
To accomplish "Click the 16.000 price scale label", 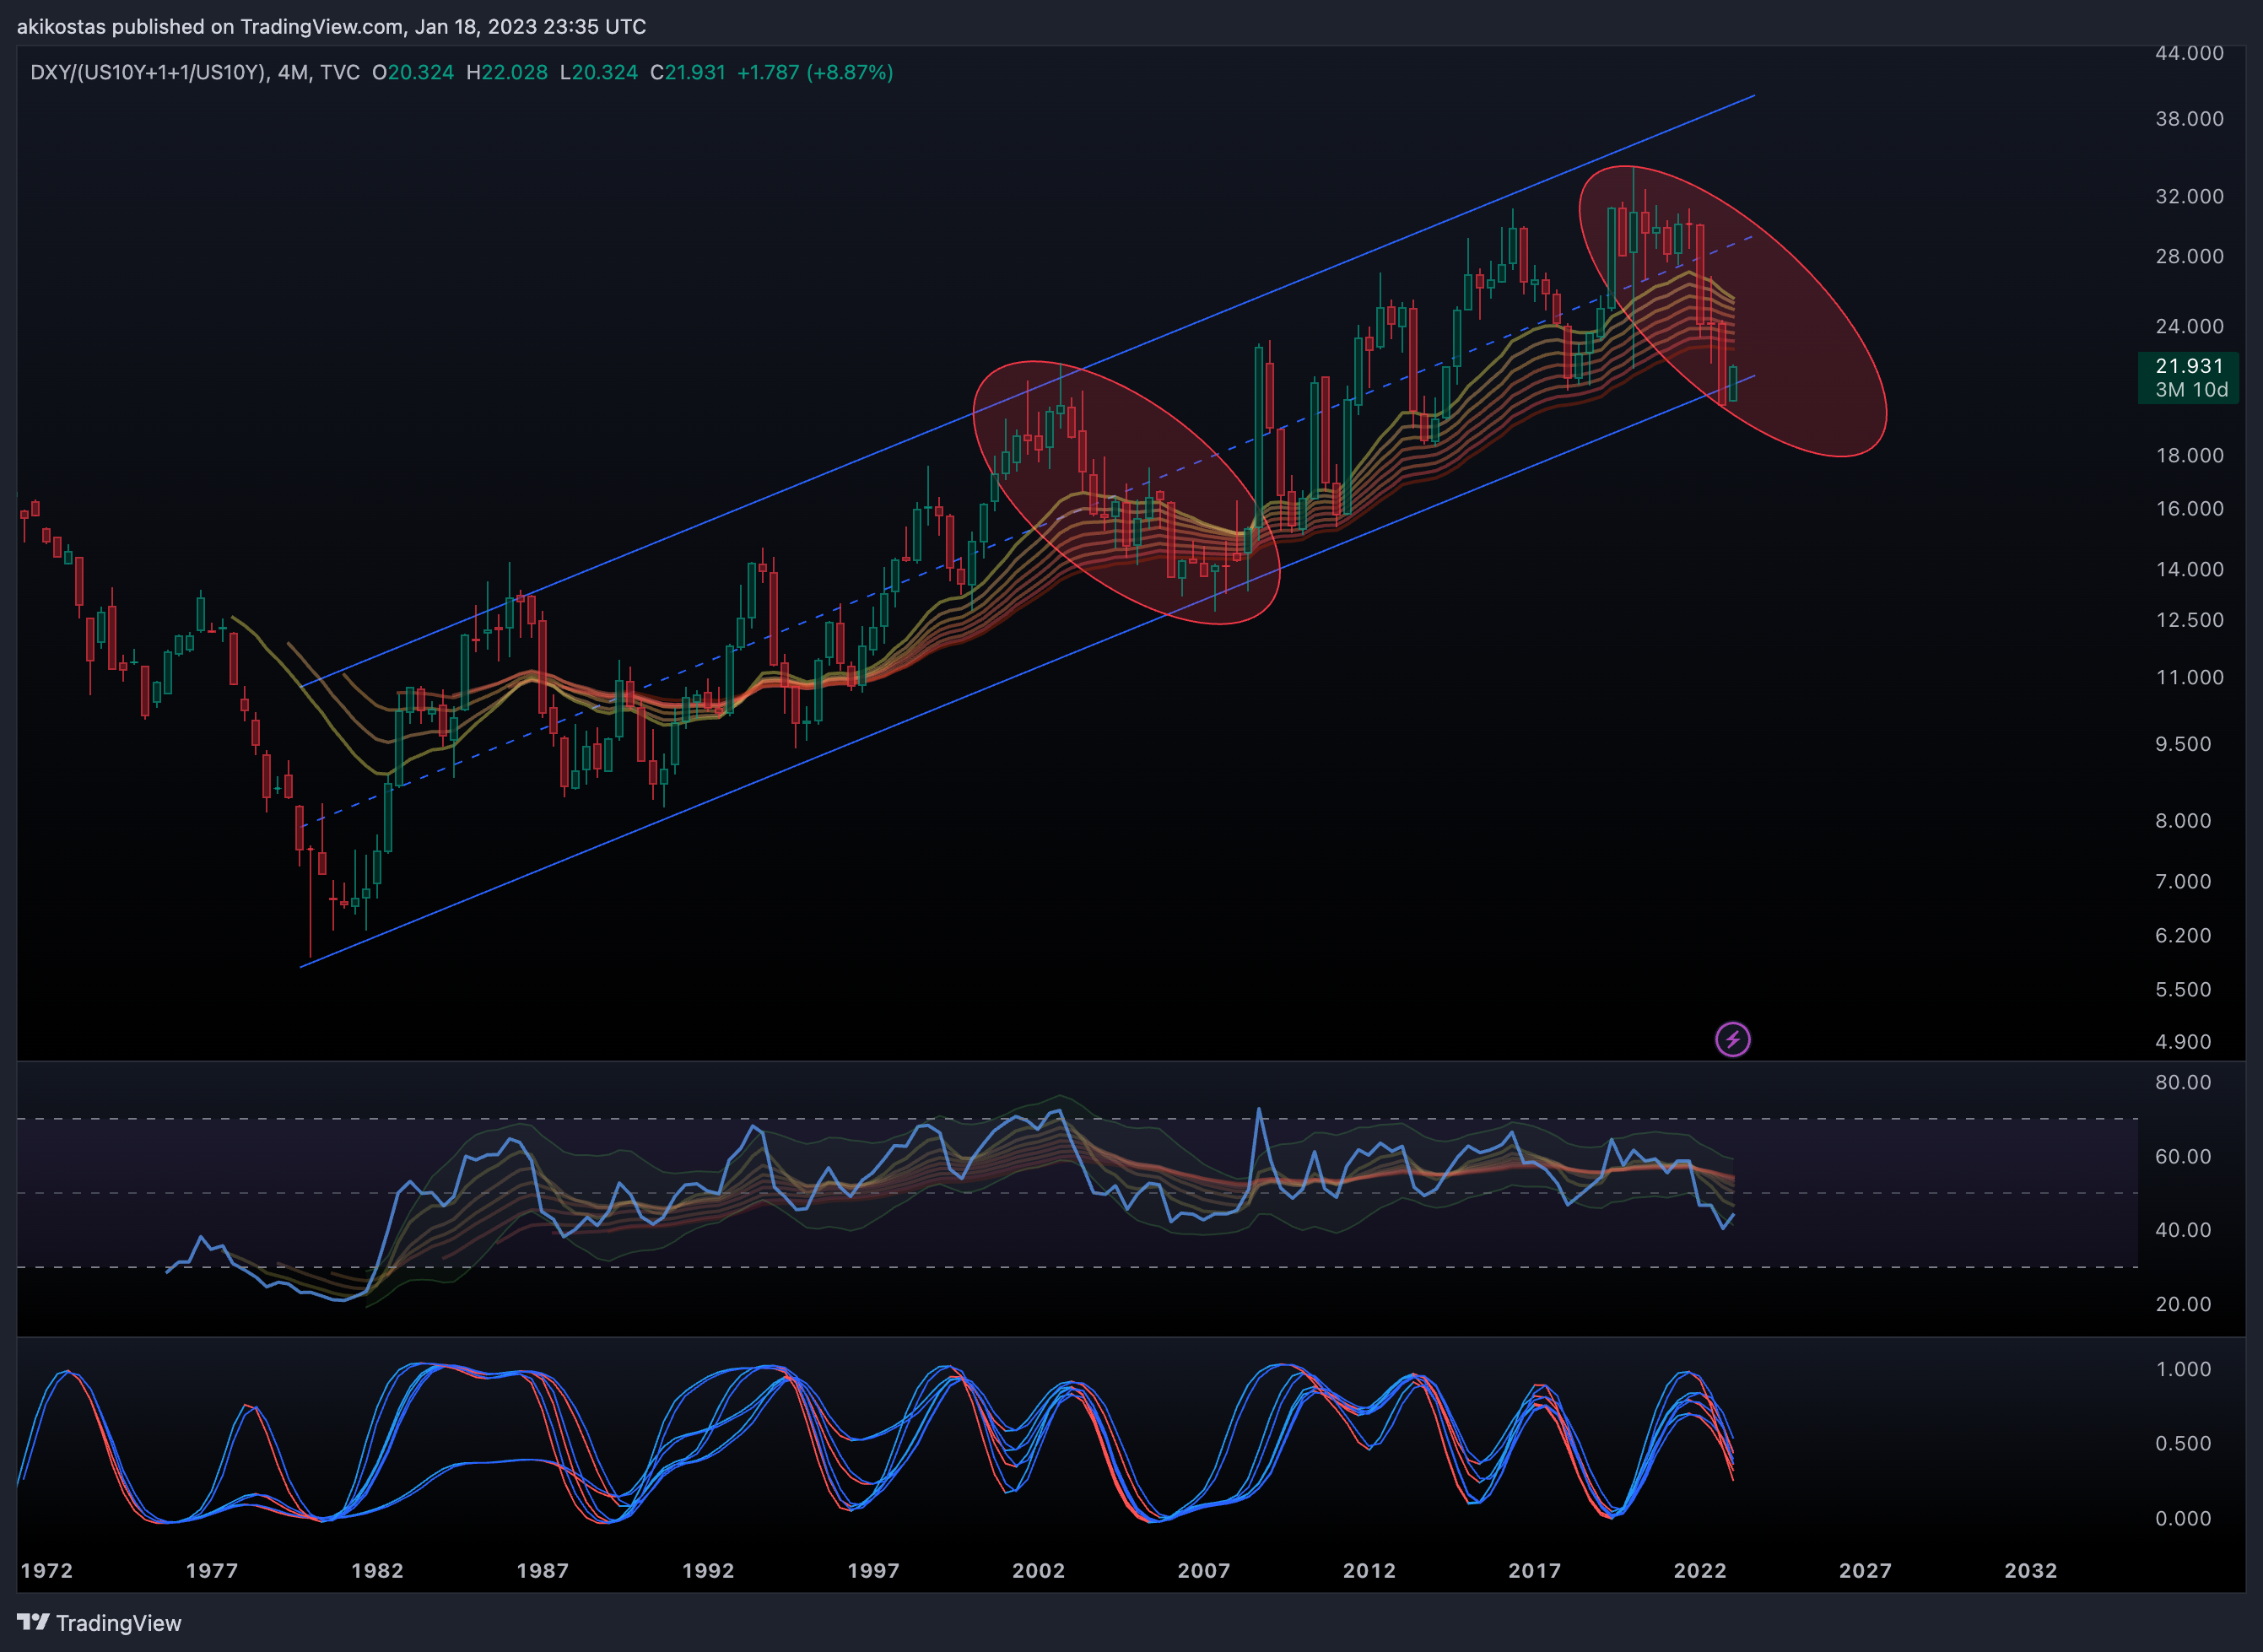I will 2189,508.
